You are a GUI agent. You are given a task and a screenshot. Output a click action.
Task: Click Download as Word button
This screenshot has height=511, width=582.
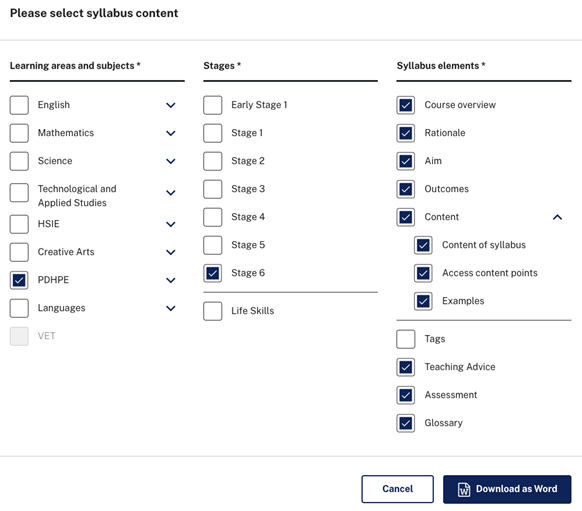pos(507,489)
